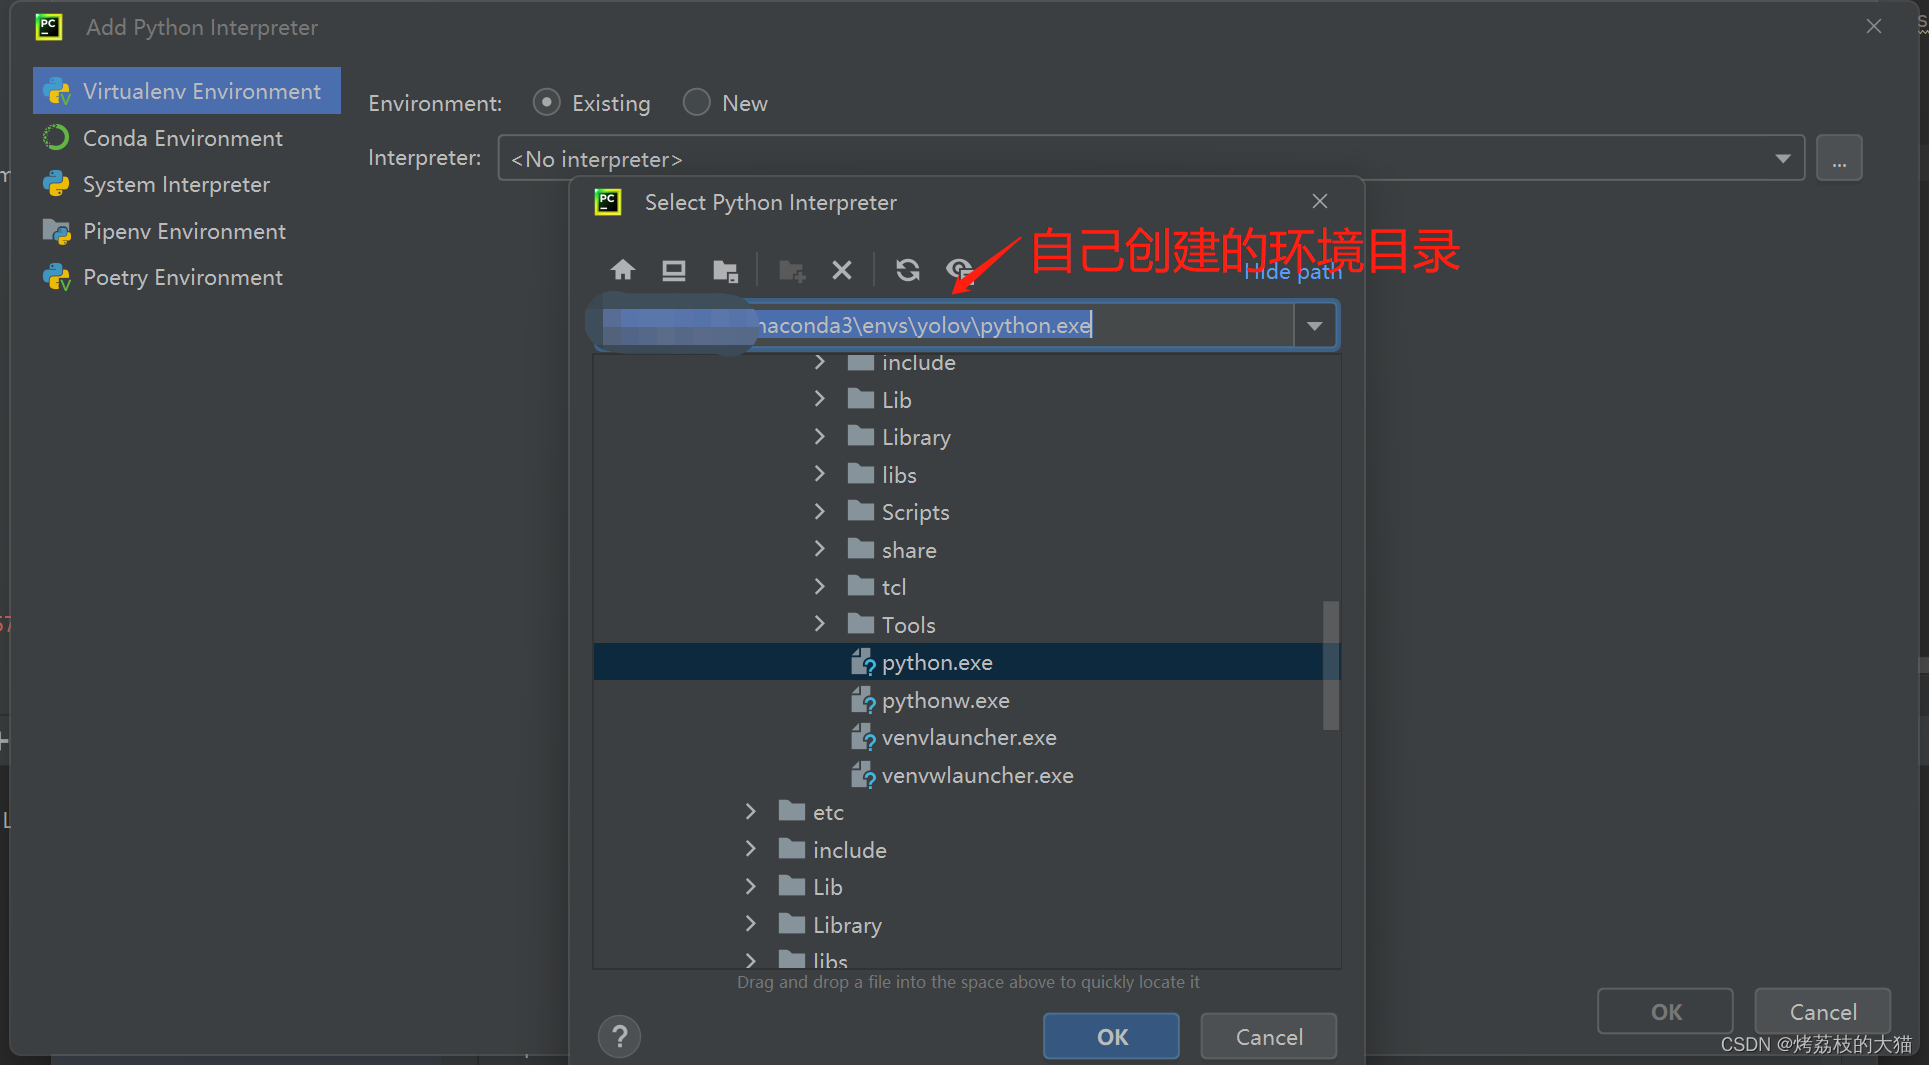
Task: Open the path field dropdown arrow
Action: (x=1314, y=325)
